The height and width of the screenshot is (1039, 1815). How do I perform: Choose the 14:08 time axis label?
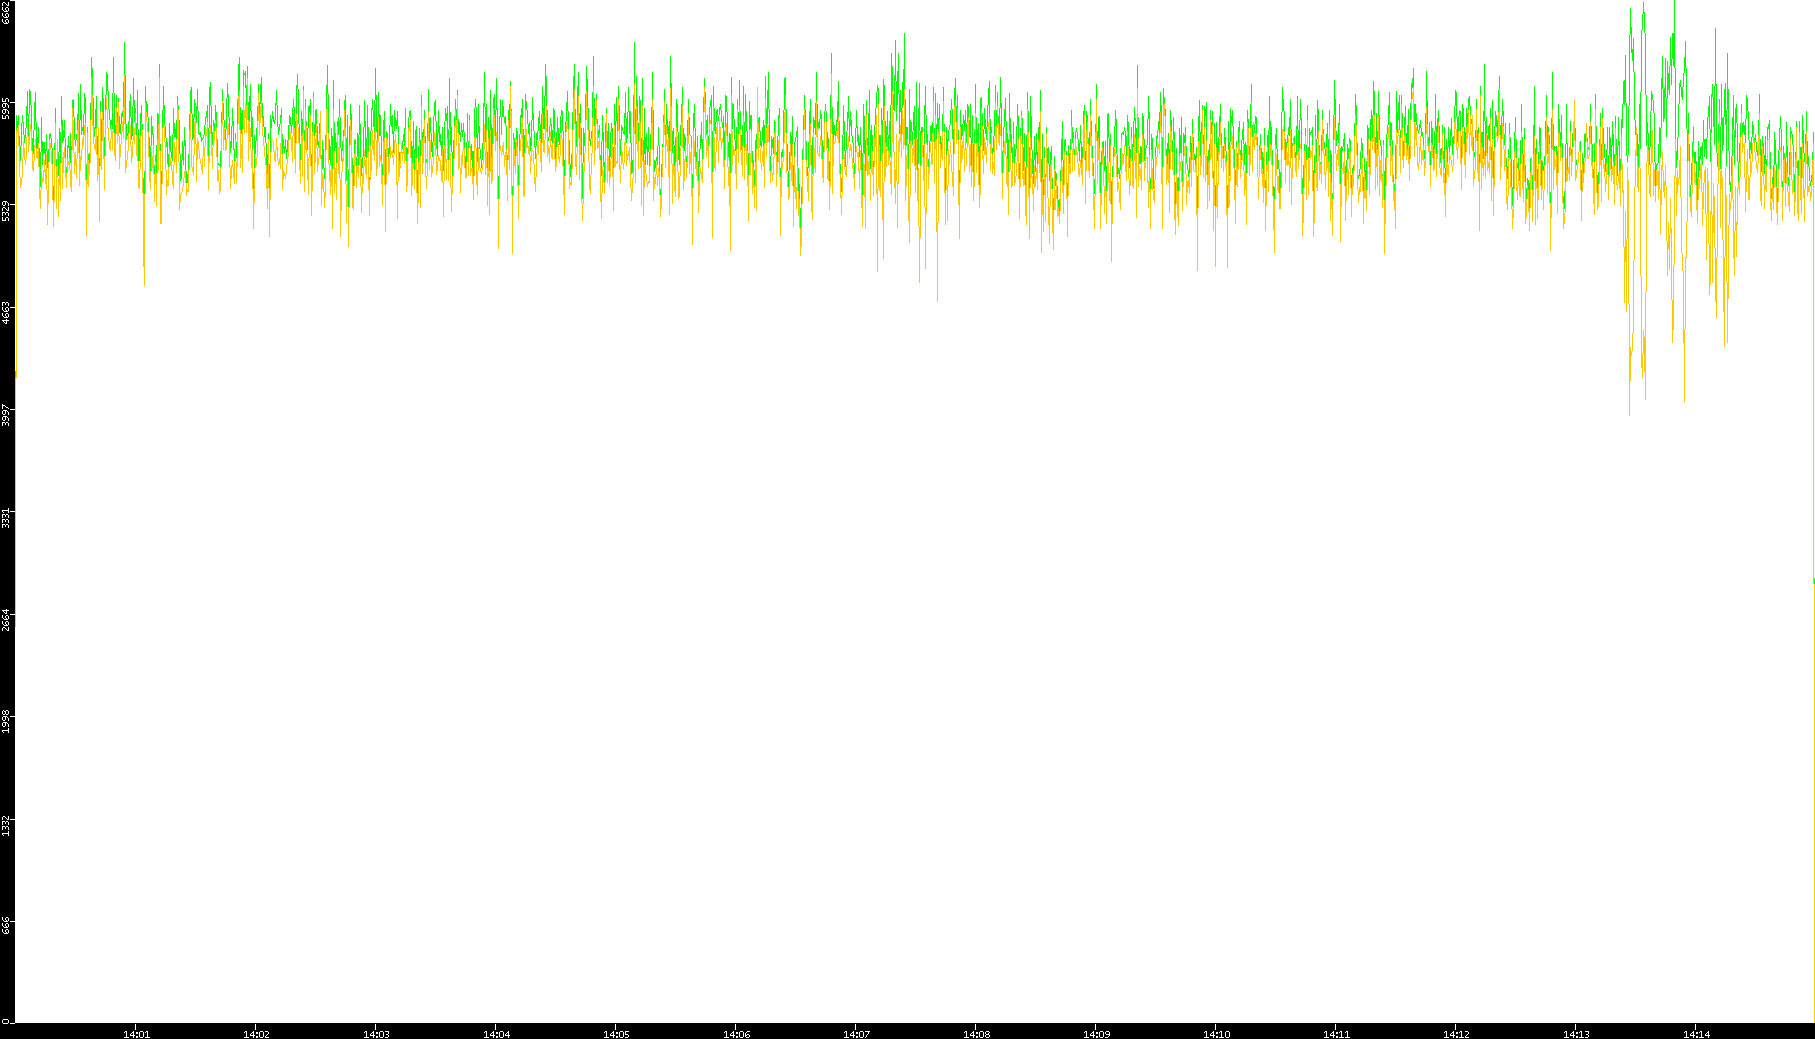(x=976, y=1034)
